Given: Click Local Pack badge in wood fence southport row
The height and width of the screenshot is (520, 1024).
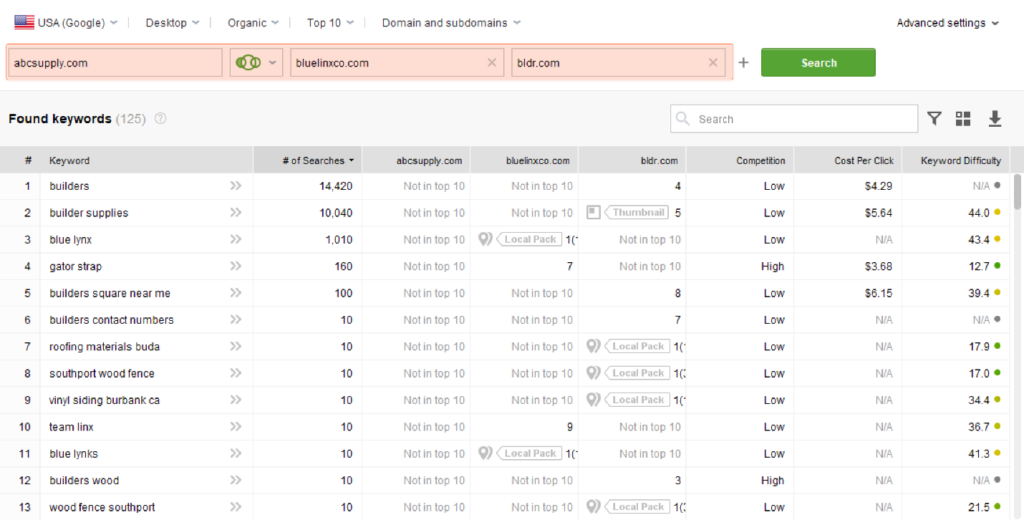Looking at the screenshot, I should [x=637, y=507].
